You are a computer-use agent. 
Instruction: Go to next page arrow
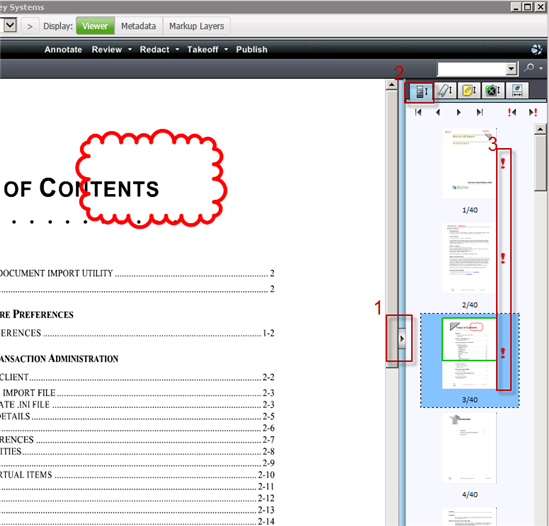[459, 112]
